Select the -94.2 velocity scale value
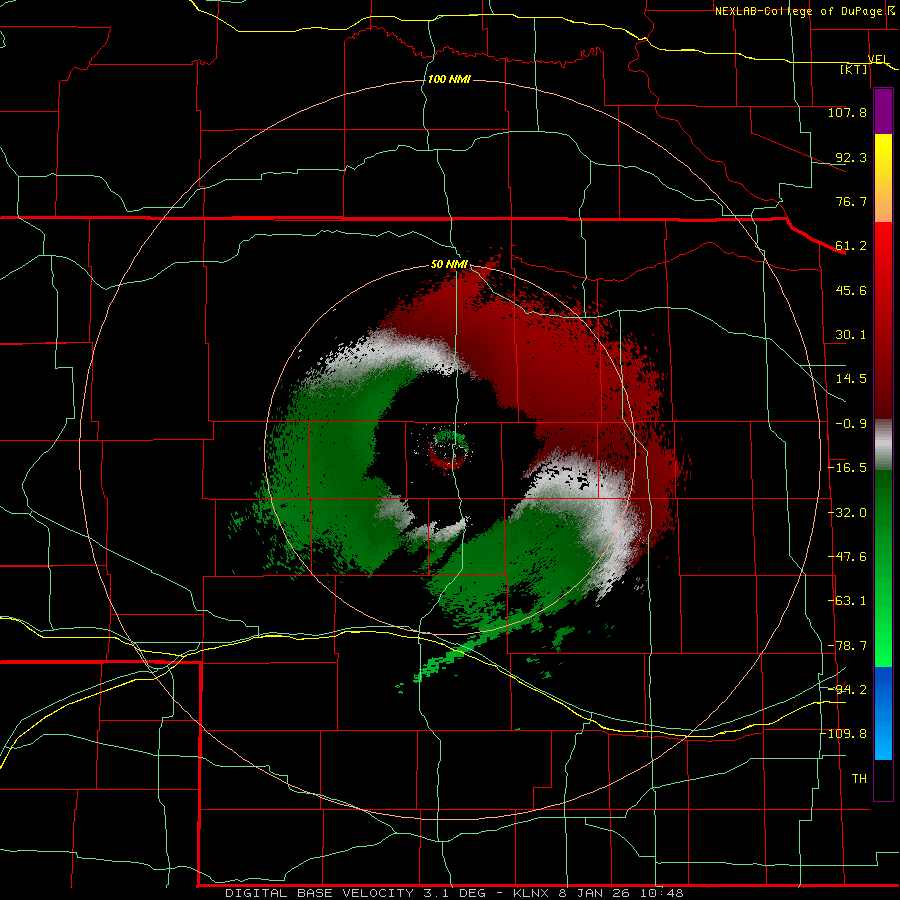 pyautogui.click(x=847, y=690)
